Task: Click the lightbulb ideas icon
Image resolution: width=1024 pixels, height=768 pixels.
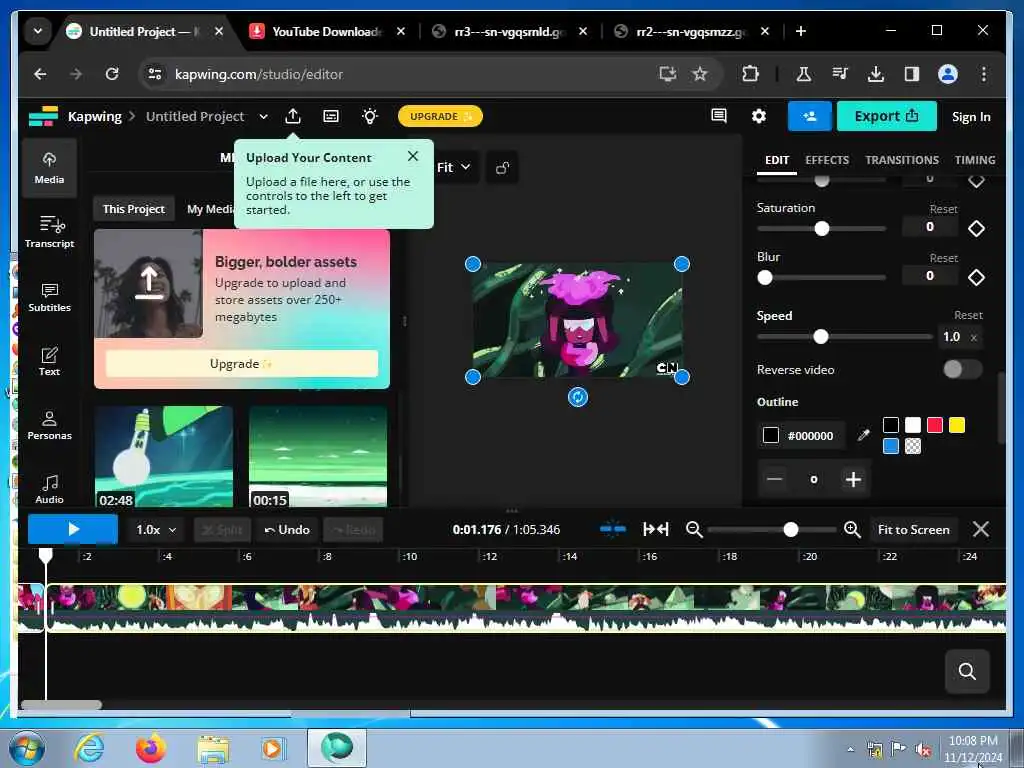Action: [370, 116]
